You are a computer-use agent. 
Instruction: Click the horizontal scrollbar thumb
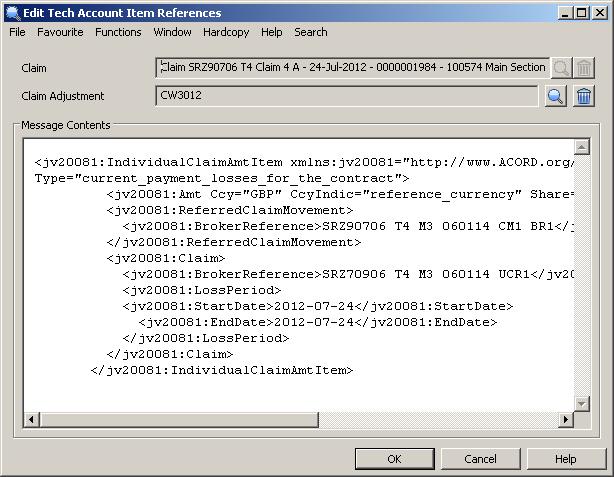click(179, 420)
